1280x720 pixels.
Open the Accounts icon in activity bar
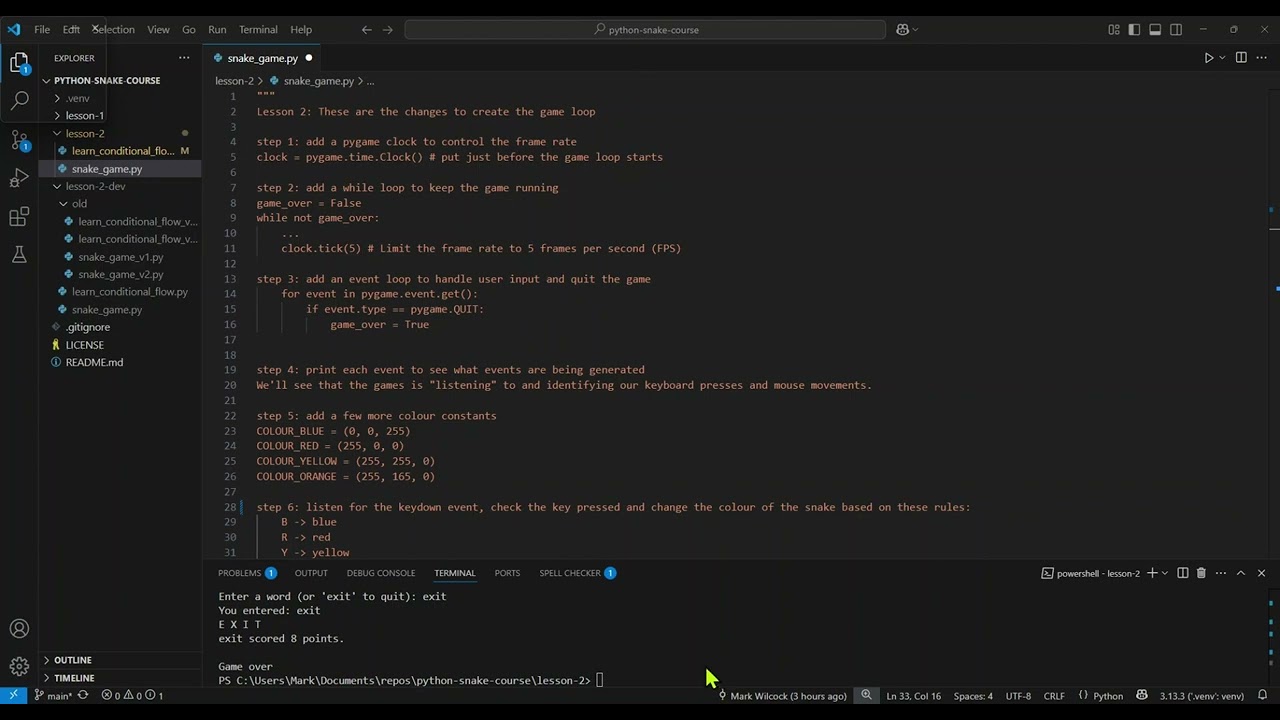tap(19, 629)
